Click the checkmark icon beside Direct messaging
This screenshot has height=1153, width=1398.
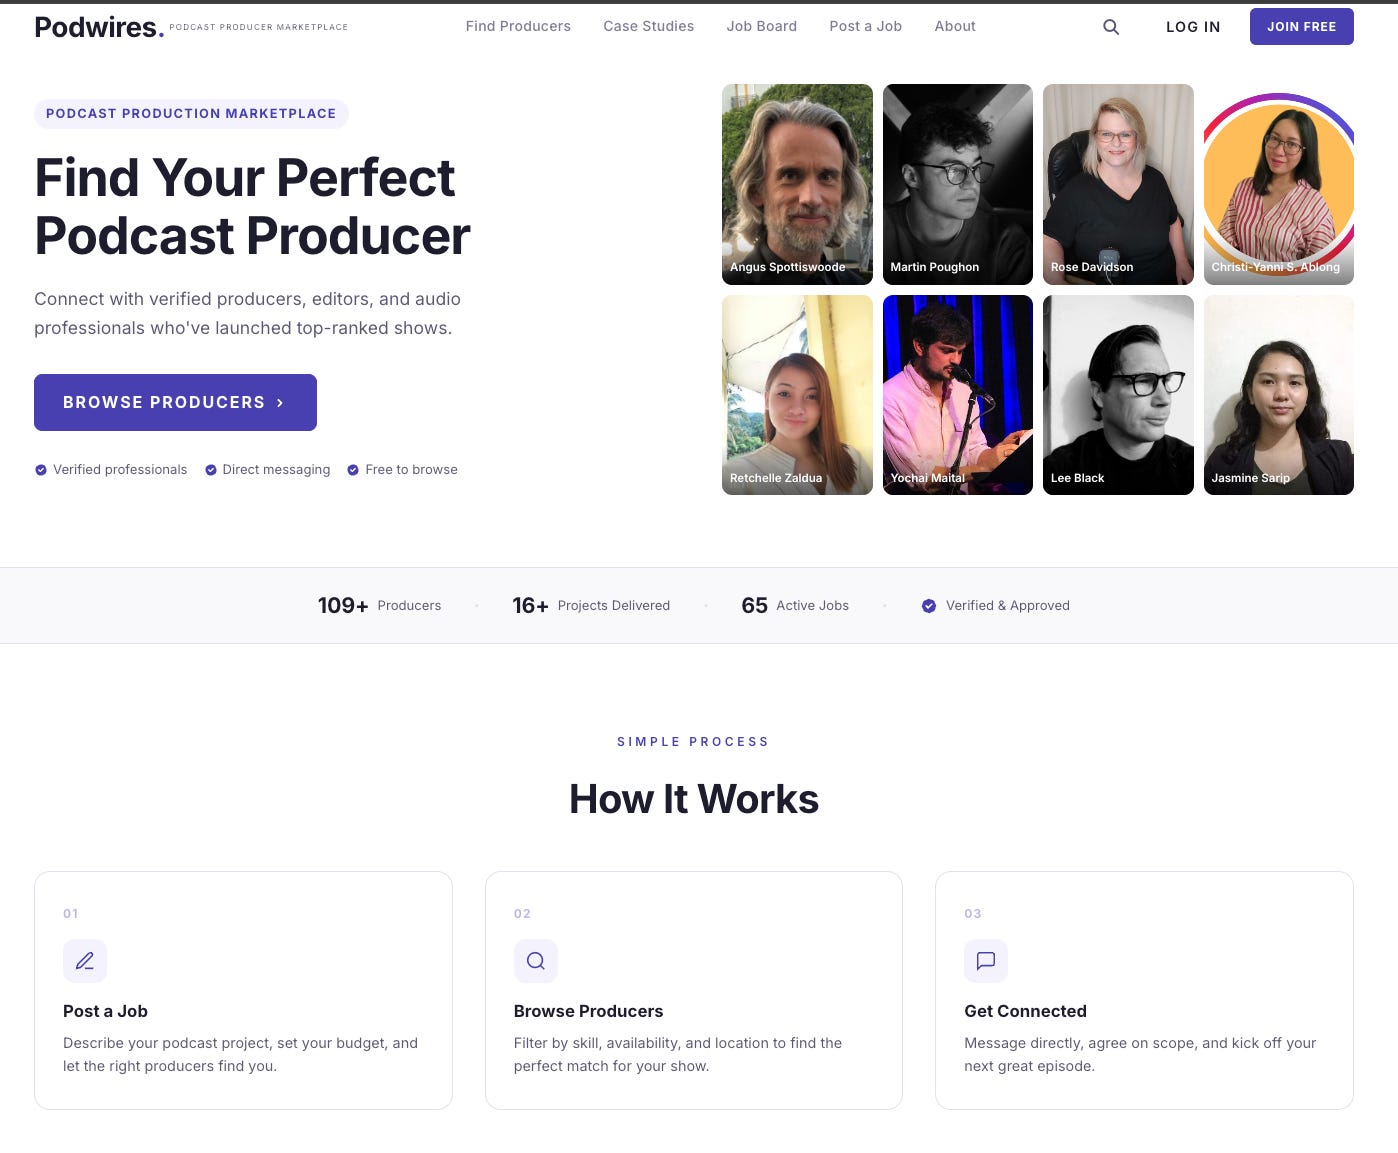[211, 470]
